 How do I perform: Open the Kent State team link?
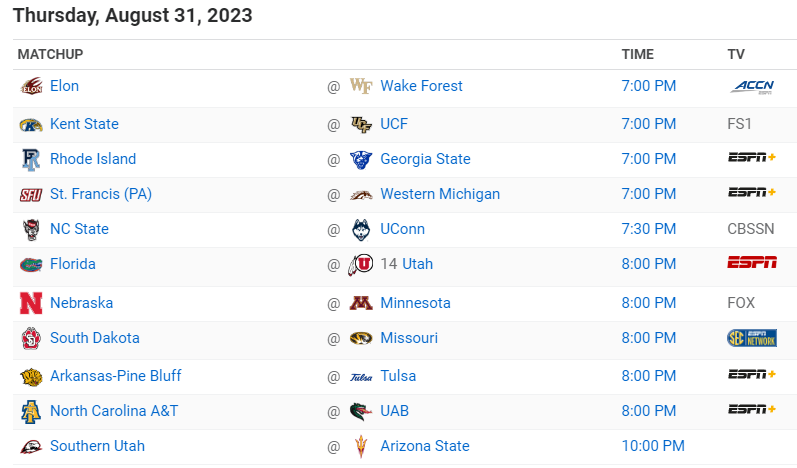point(84,124)
